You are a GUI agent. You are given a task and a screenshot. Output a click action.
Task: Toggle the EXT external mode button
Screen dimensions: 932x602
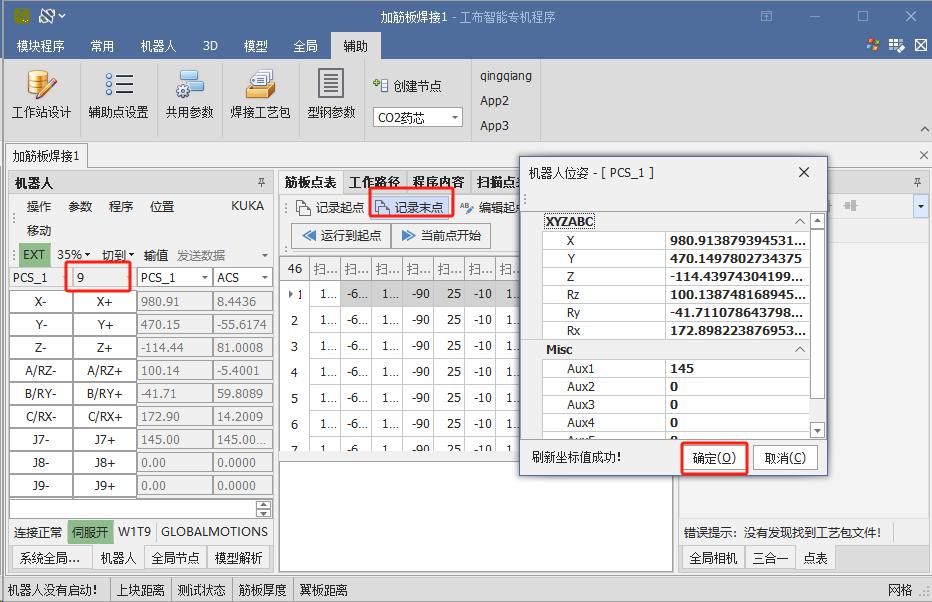pos(34,255)
